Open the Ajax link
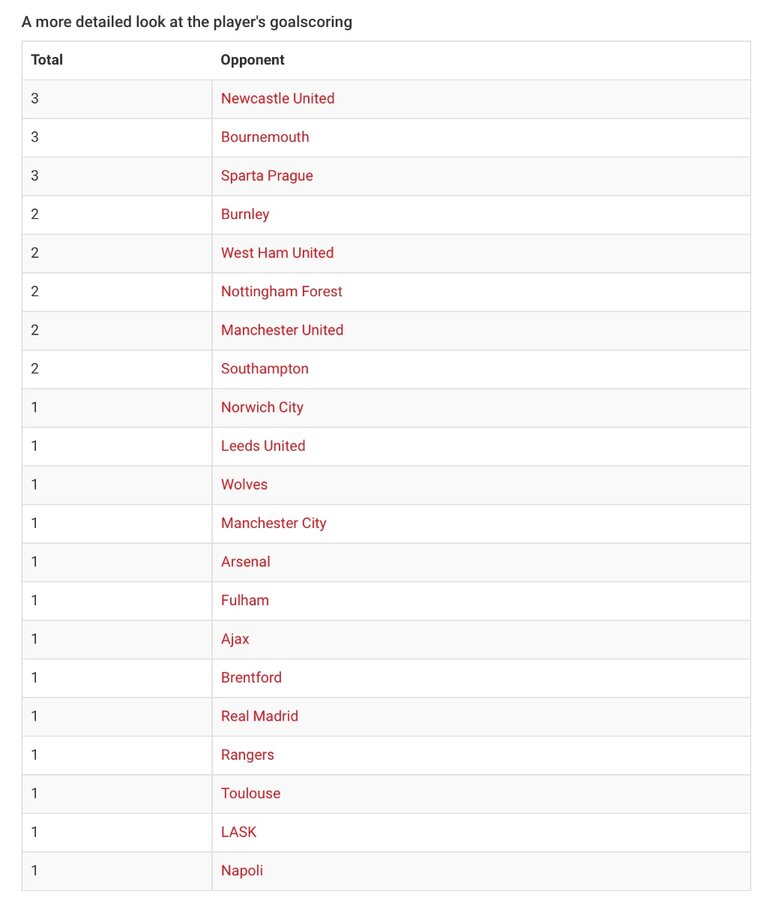This screenshot has width=757, height=900. [x=235, y=639]
